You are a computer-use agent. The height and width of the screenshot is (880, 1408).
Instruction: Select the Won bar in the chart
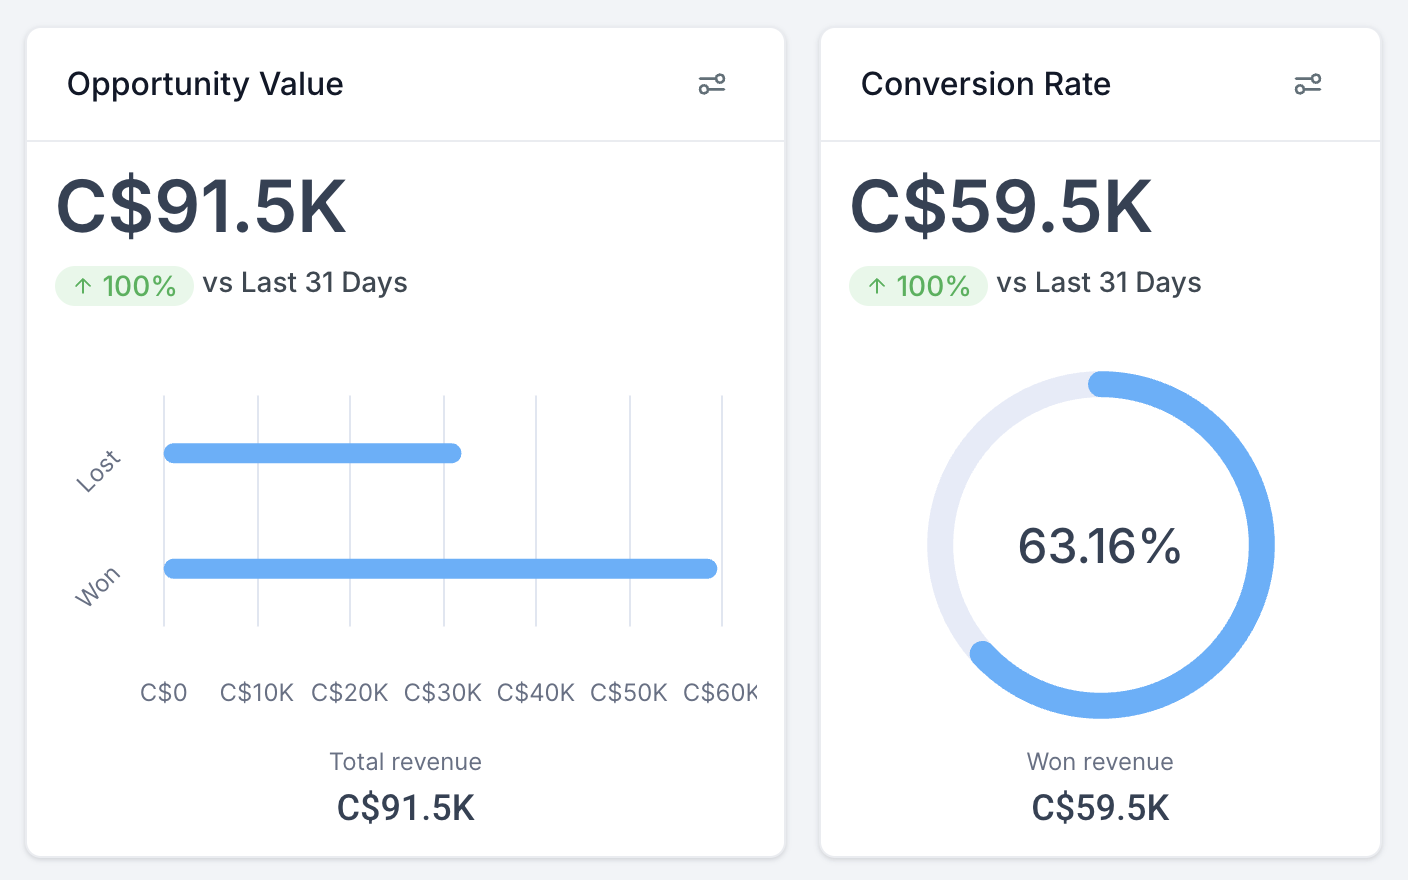pyautogui.click(x=440, y=568)
